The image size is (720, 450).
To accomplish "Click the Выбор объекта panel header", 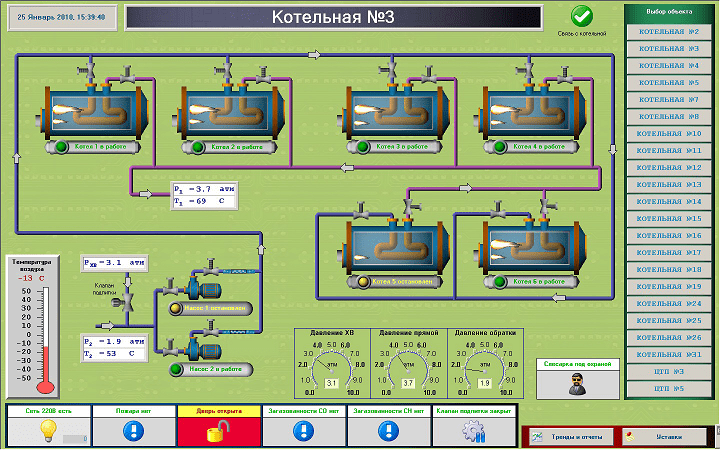I will coord(669,11).
